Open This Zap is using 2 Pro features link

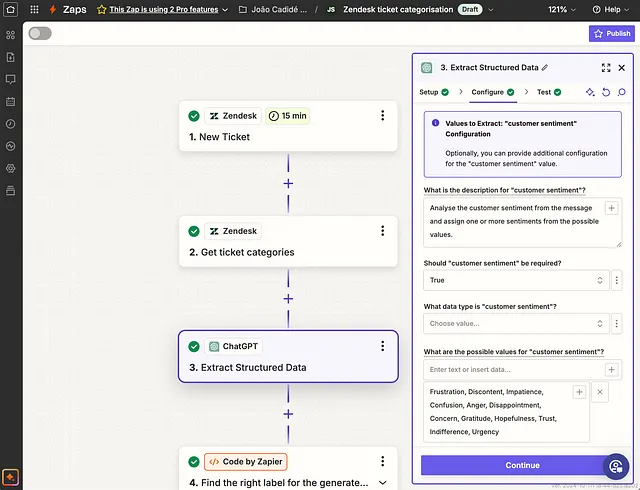[164, 9]
